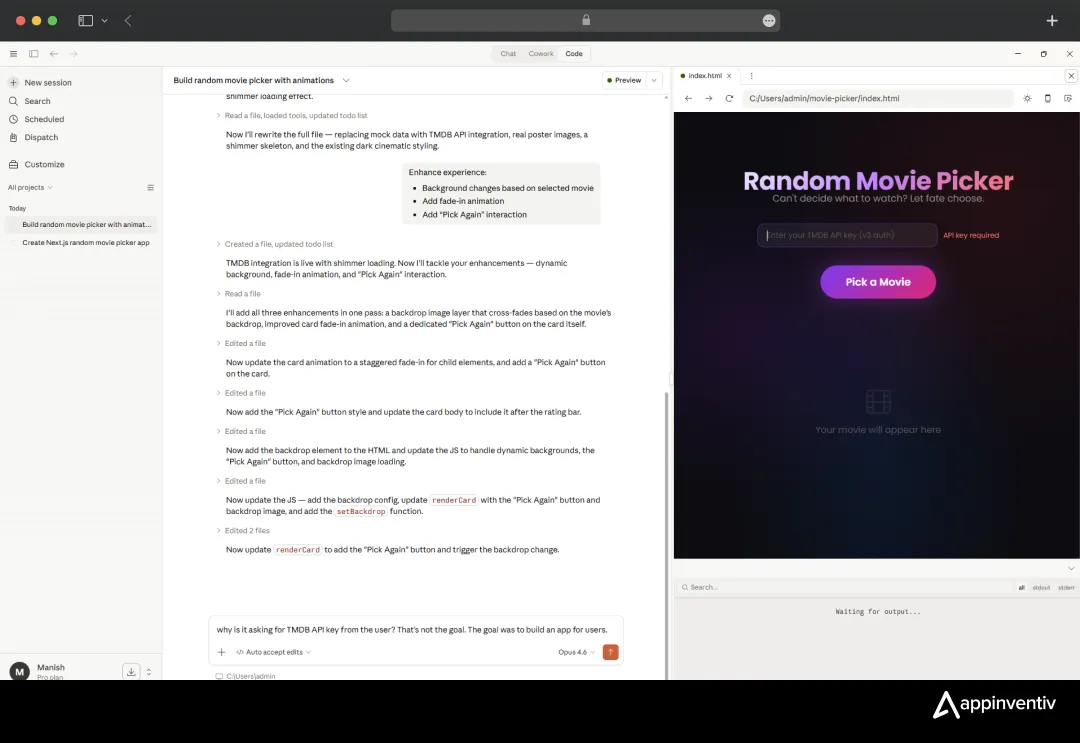
Task: Toggle the preview theme brightness icon
Action: (1027, 98)
